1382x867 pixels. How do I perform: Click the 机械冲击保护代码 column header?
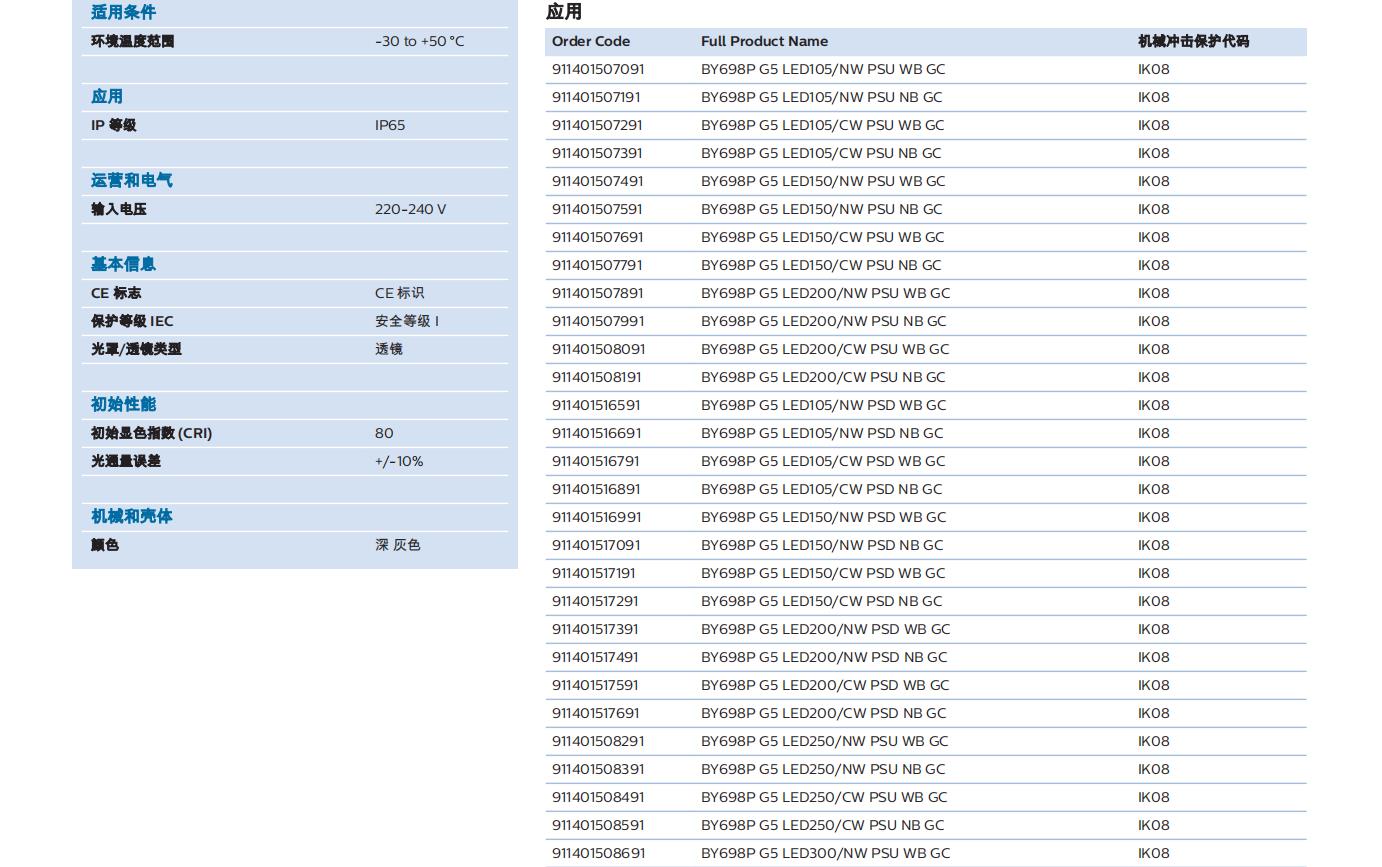coord(1194,41)
